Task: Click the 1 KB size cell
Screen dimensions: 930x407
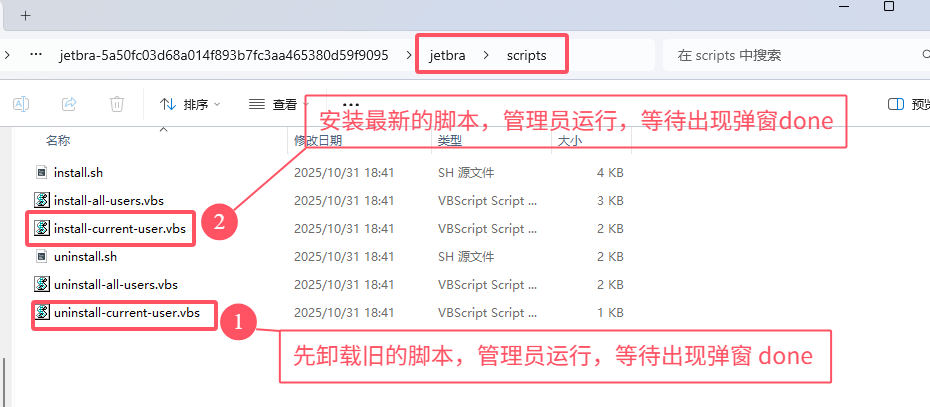Action: point(610,312)
